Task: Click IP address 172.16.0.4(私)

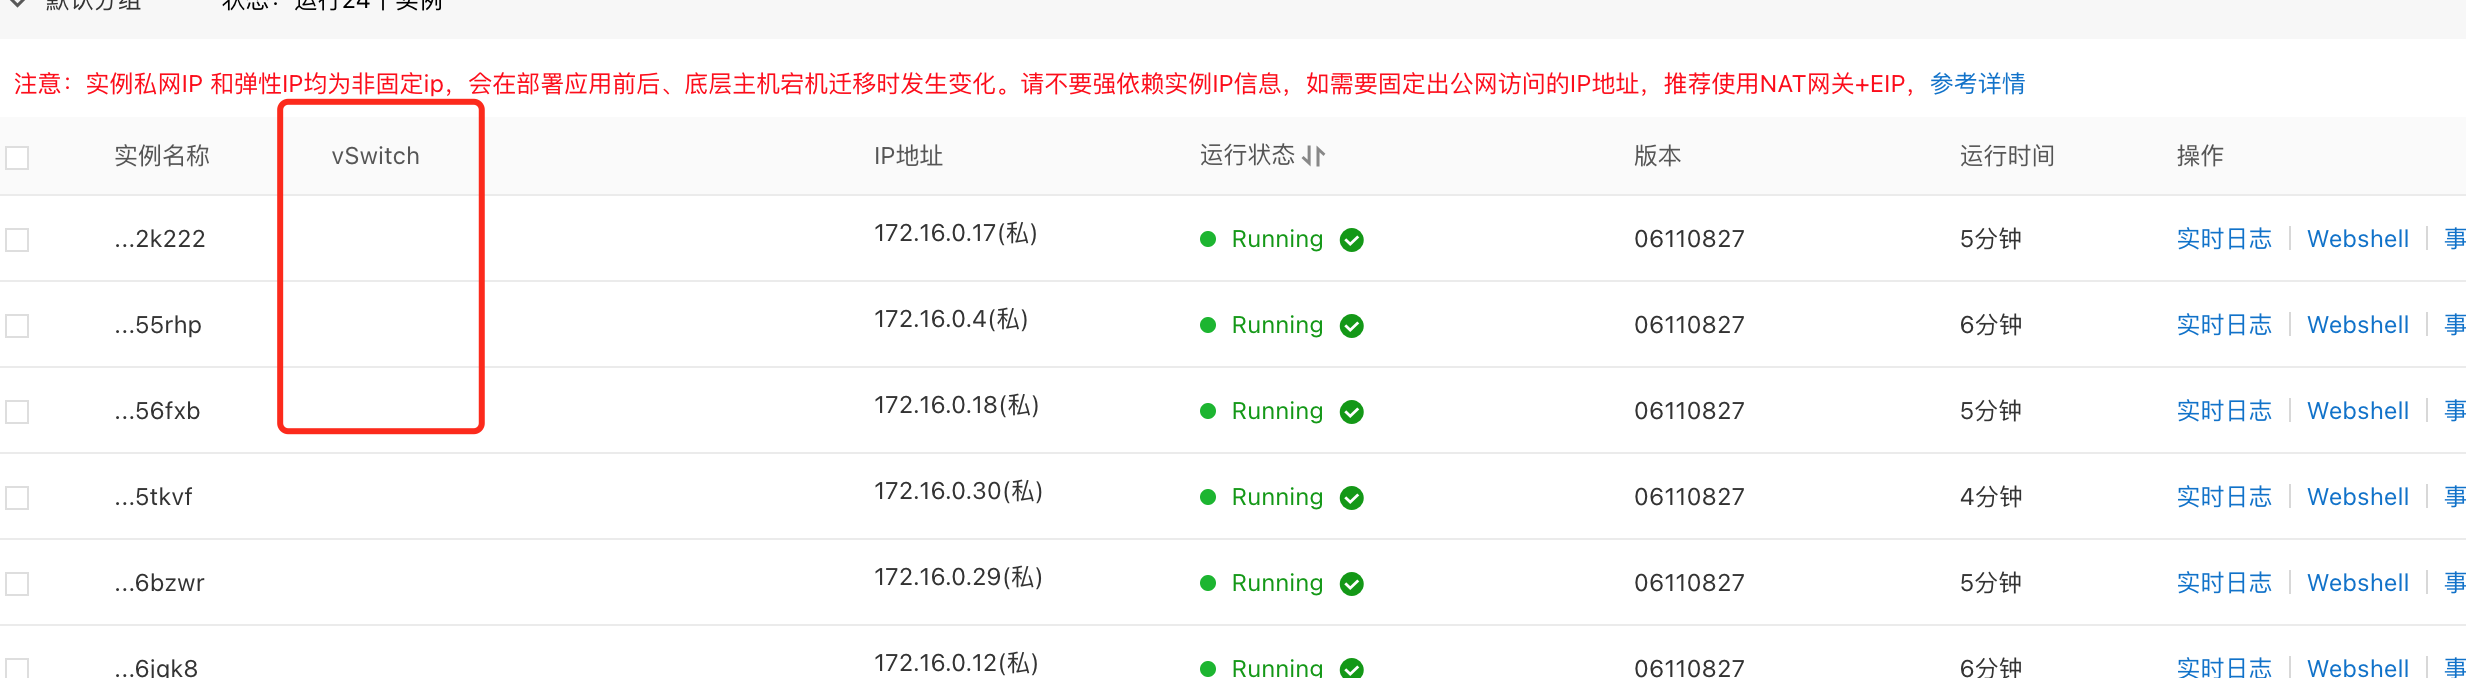Action: [951, 319]
